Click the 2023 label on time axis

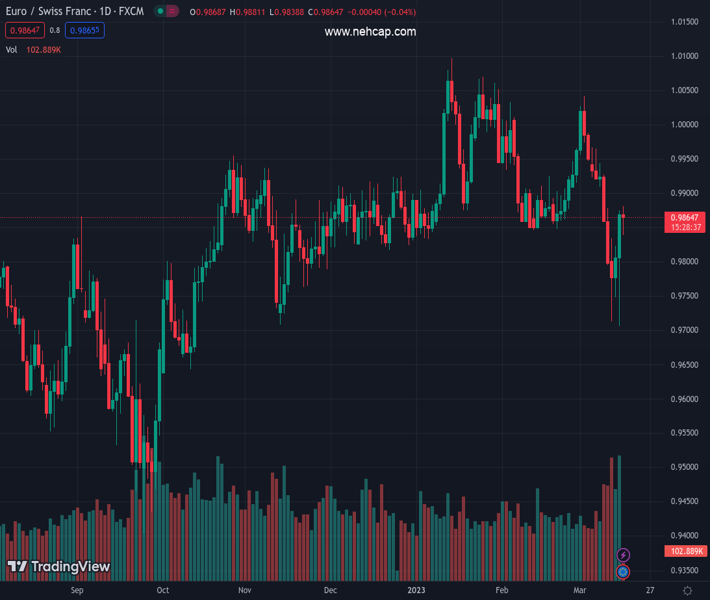pos(418,590)
